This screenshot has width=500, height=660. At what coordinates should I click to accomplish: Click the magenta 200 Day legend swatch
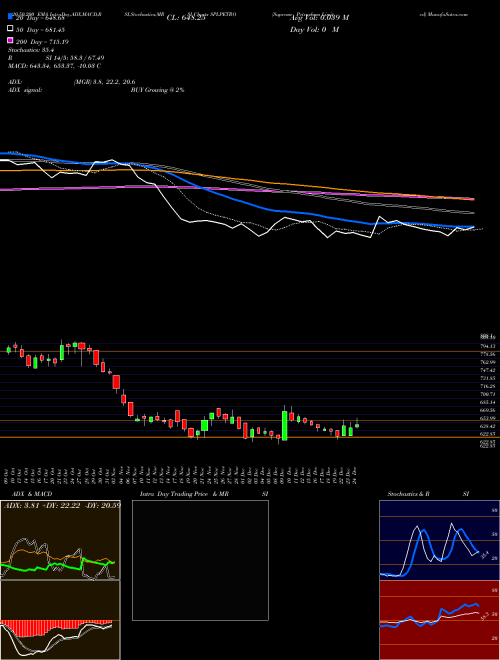point(10,41)
